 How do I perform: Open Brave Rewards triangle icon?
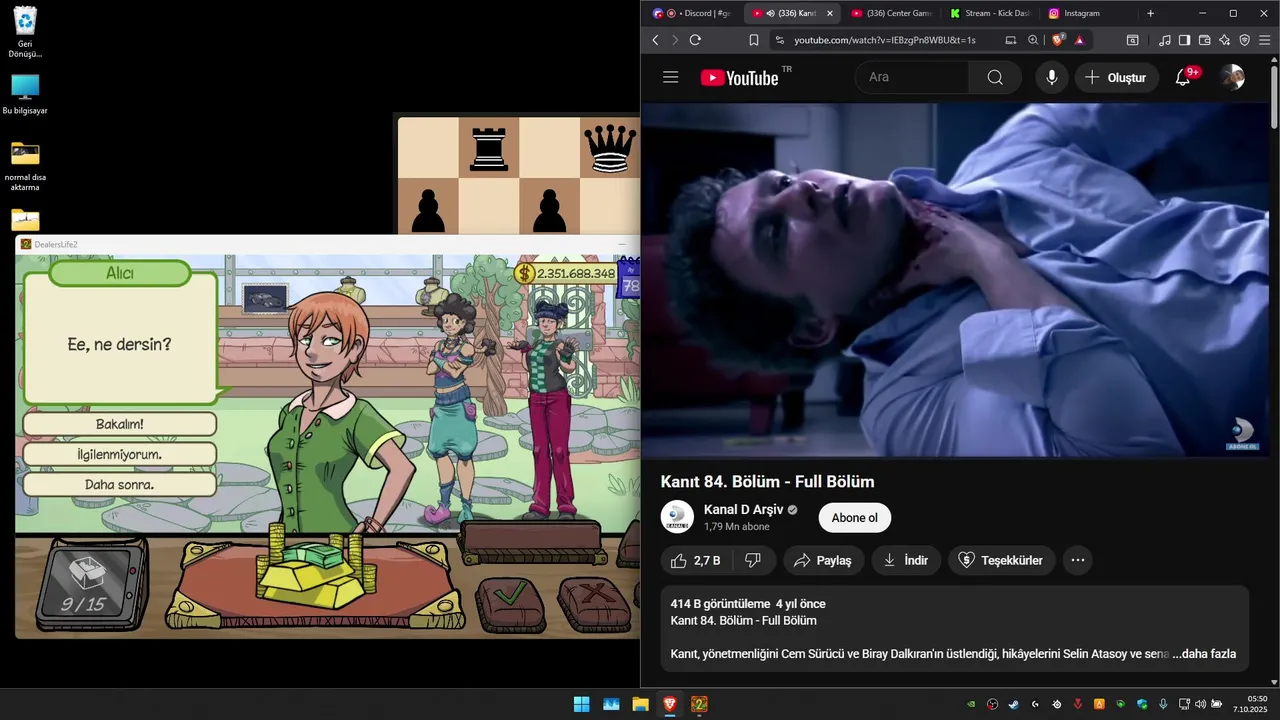click(1079, 40)
